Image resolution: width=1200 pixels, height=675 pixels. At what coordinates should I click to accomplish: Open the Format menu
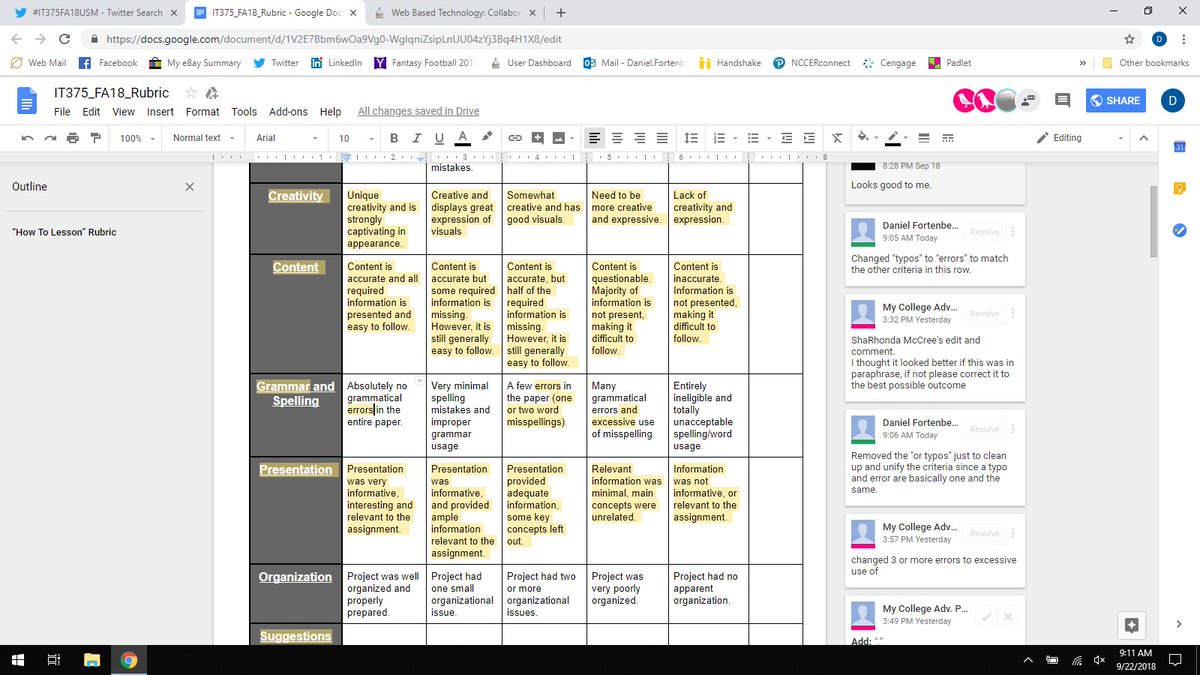pyautogui.click(x=202, y=112)
